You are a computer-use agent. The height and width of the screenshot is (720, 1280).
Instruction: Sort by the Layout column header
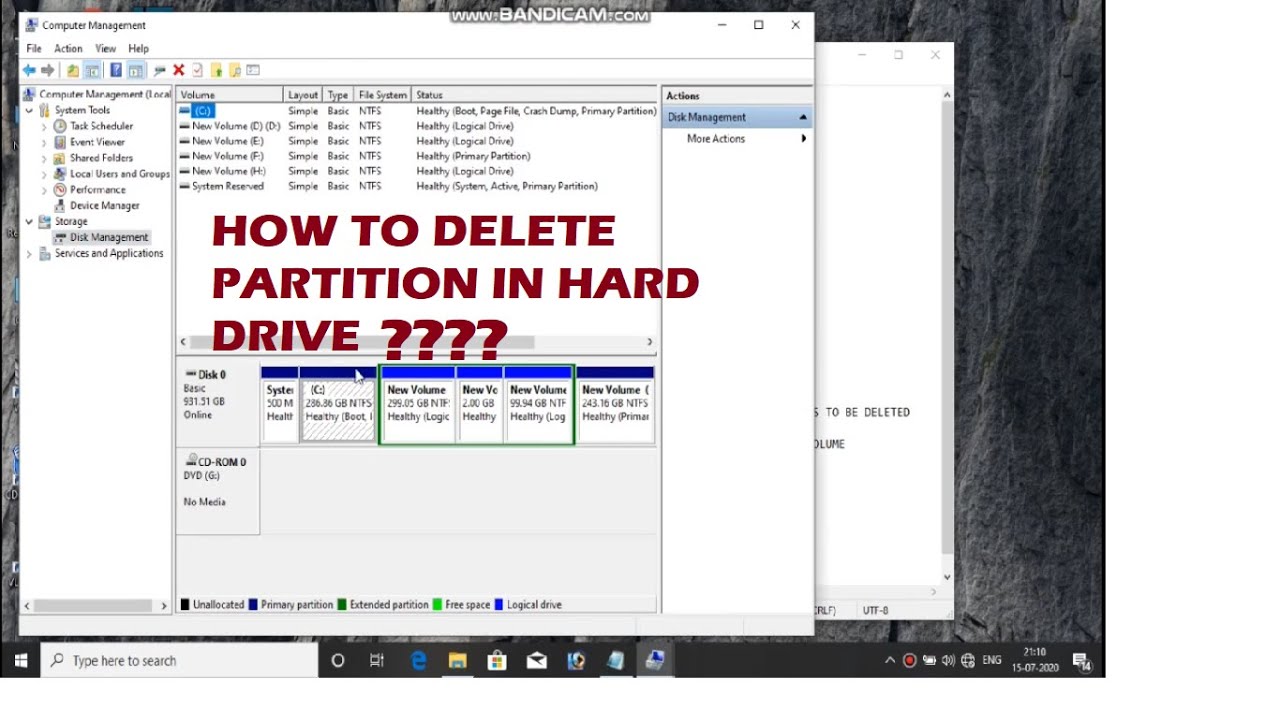pyautogui.click(x=304, y=95)
